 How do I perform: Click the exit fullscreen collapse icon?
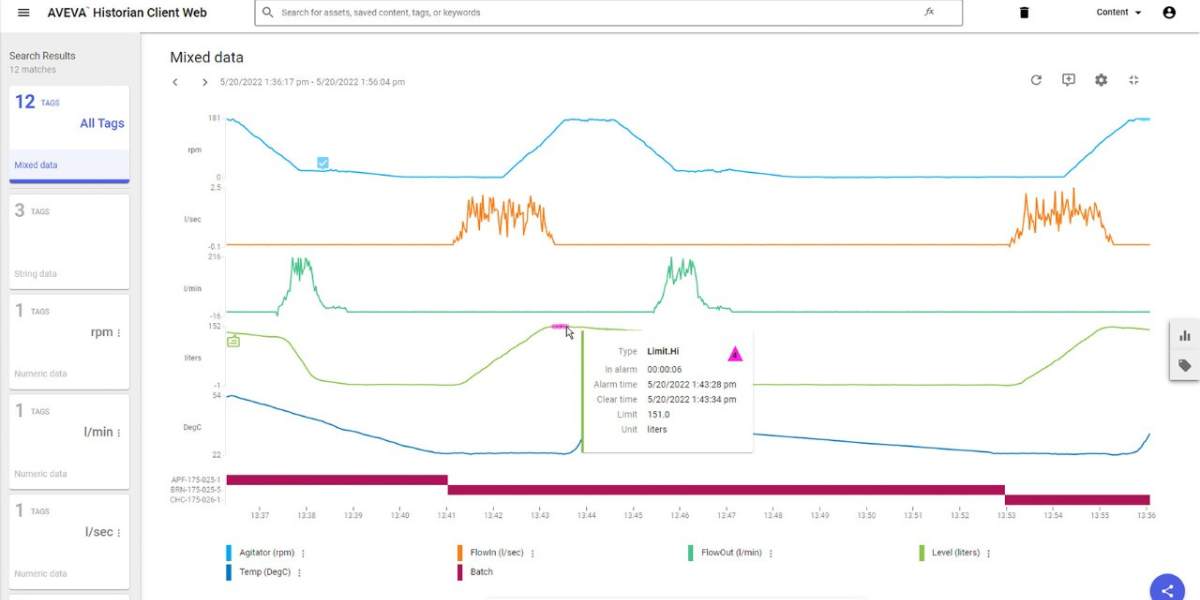click(1134, 80)
